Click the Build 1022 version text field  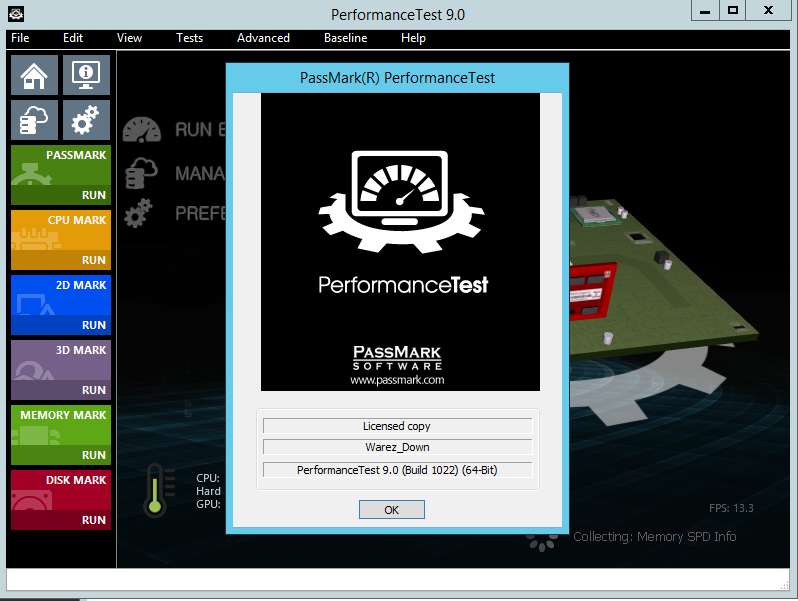(397, 470)
